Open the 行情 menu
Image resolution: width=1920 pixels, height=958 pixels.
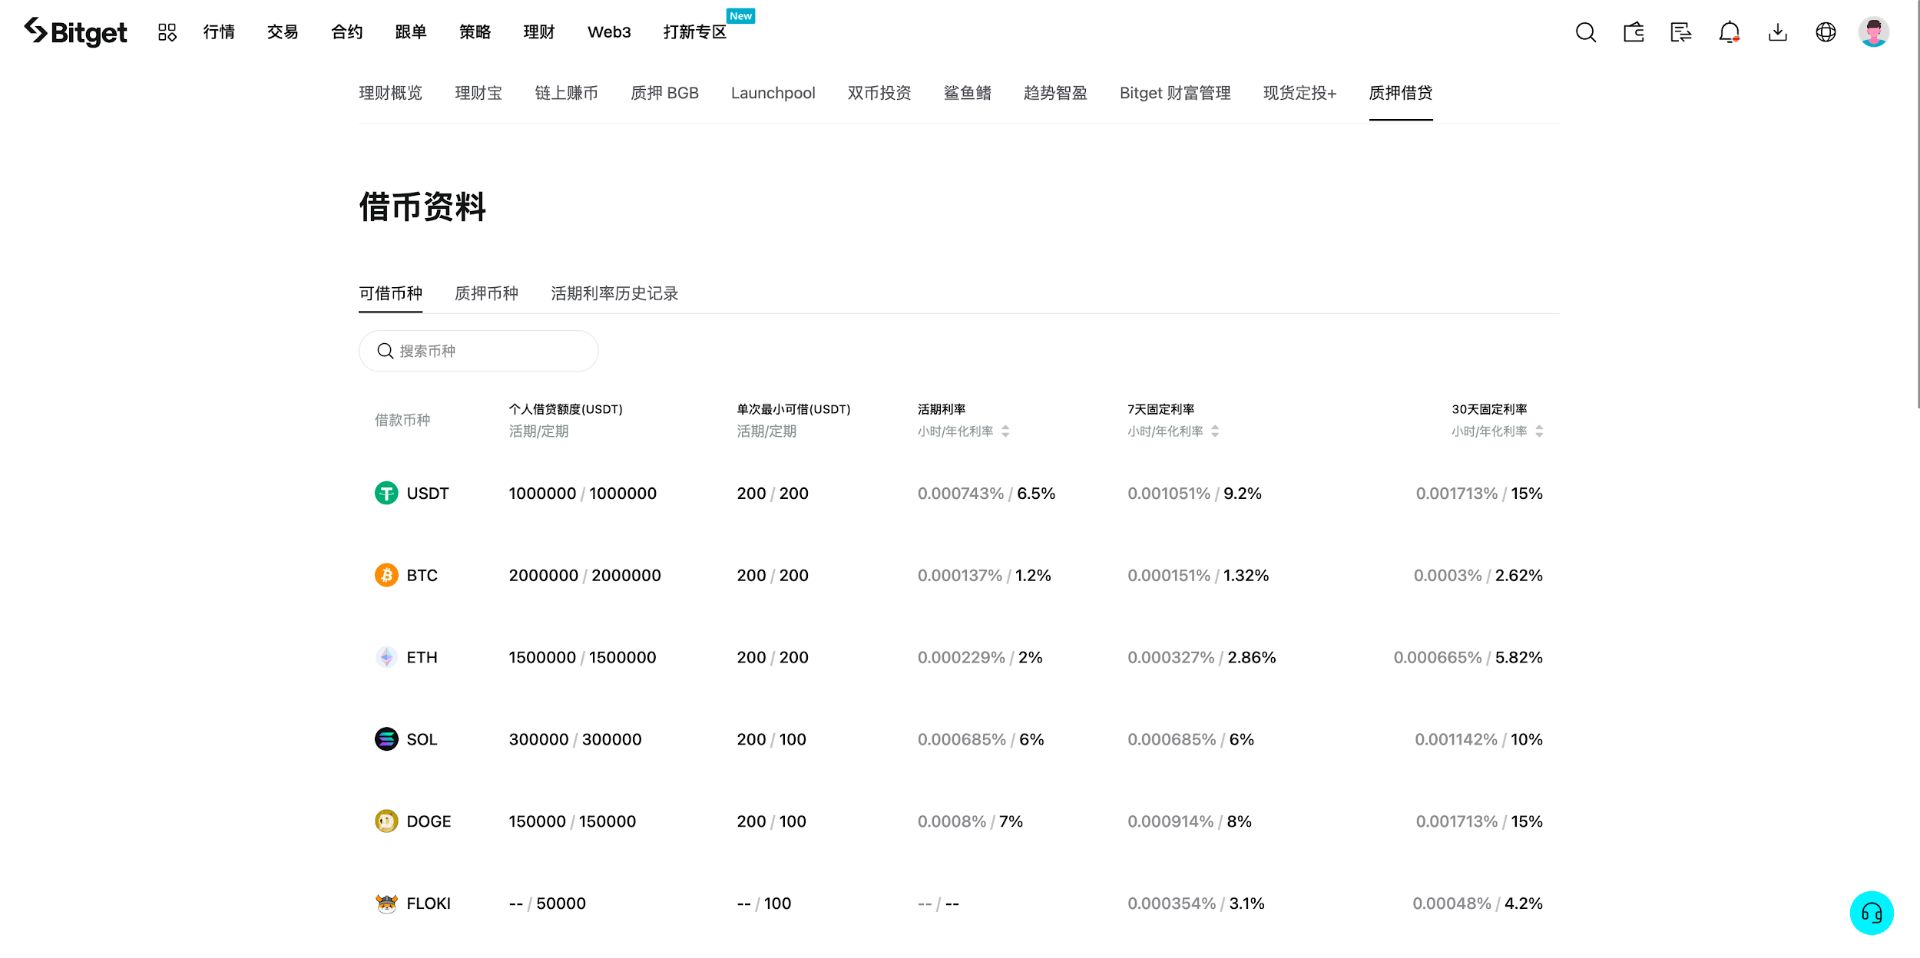coord(219,32)
